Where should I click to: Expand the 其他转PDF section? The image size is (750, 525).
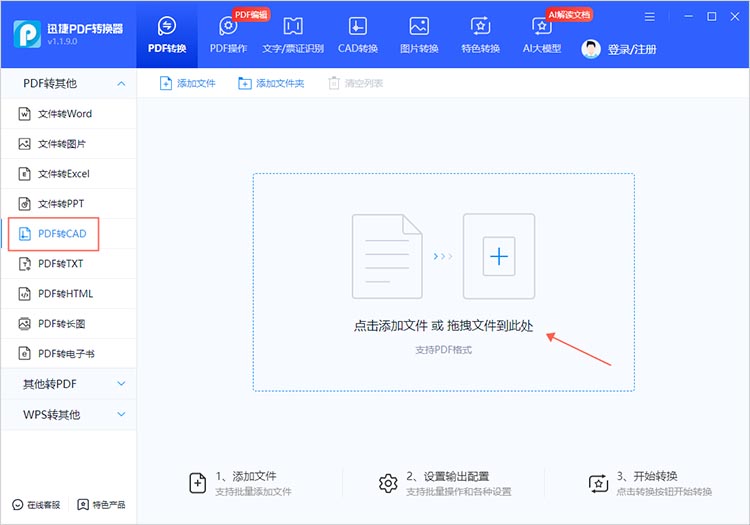point(68,384)
